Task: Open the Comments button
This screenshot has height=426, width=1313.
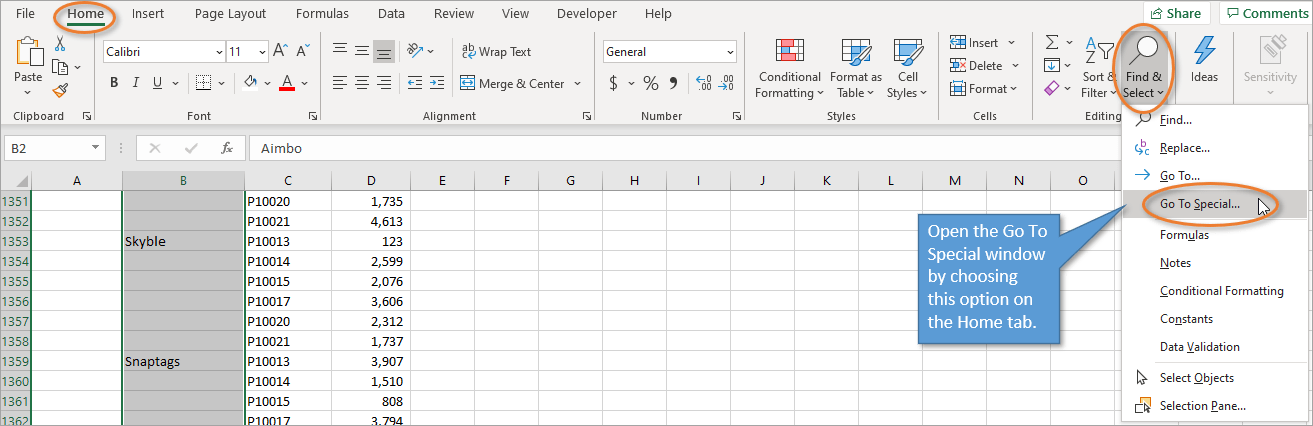Action: pyautogui.click(x=1265, y=14)
